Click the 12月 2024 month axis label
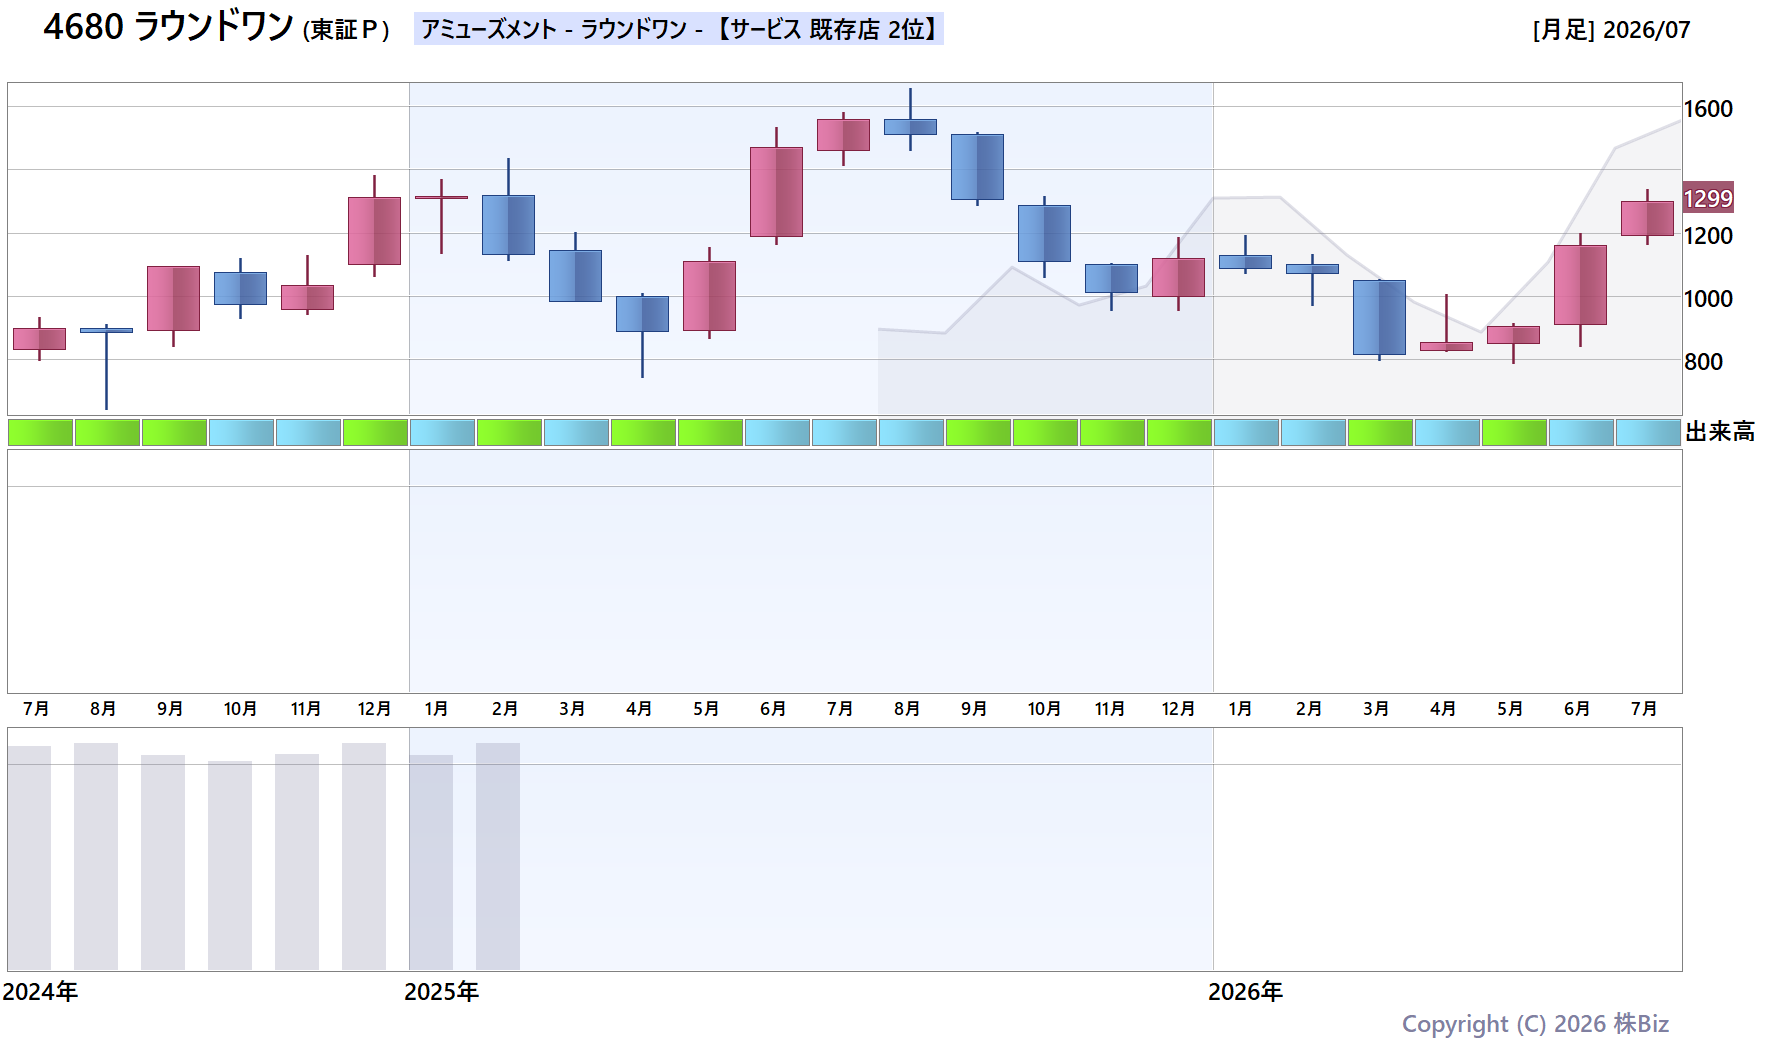Image resolution: width=1780 pixels, height=1054 pixels. pyautogui.click(x=374, y=709)
